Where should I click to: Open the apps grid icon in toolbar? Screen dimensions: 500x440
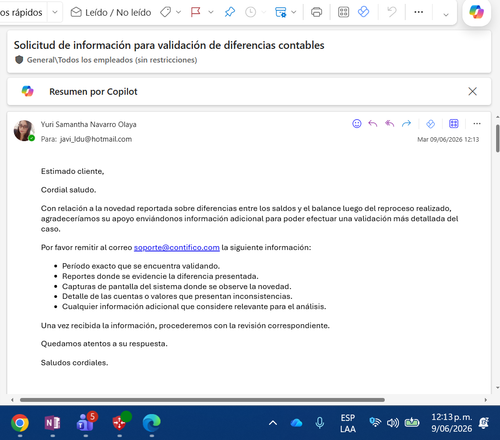click(x=343, y=12)
